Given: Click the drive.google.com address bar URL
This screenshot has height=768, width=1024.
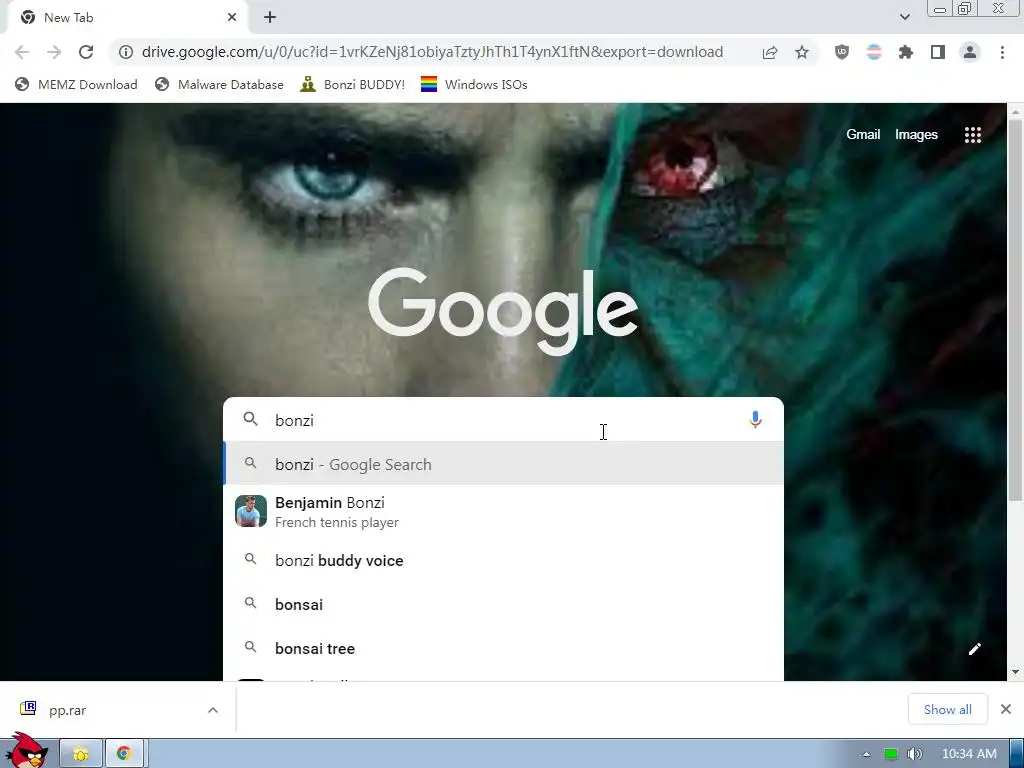Looking at the screenshot, I should (432, 52).
